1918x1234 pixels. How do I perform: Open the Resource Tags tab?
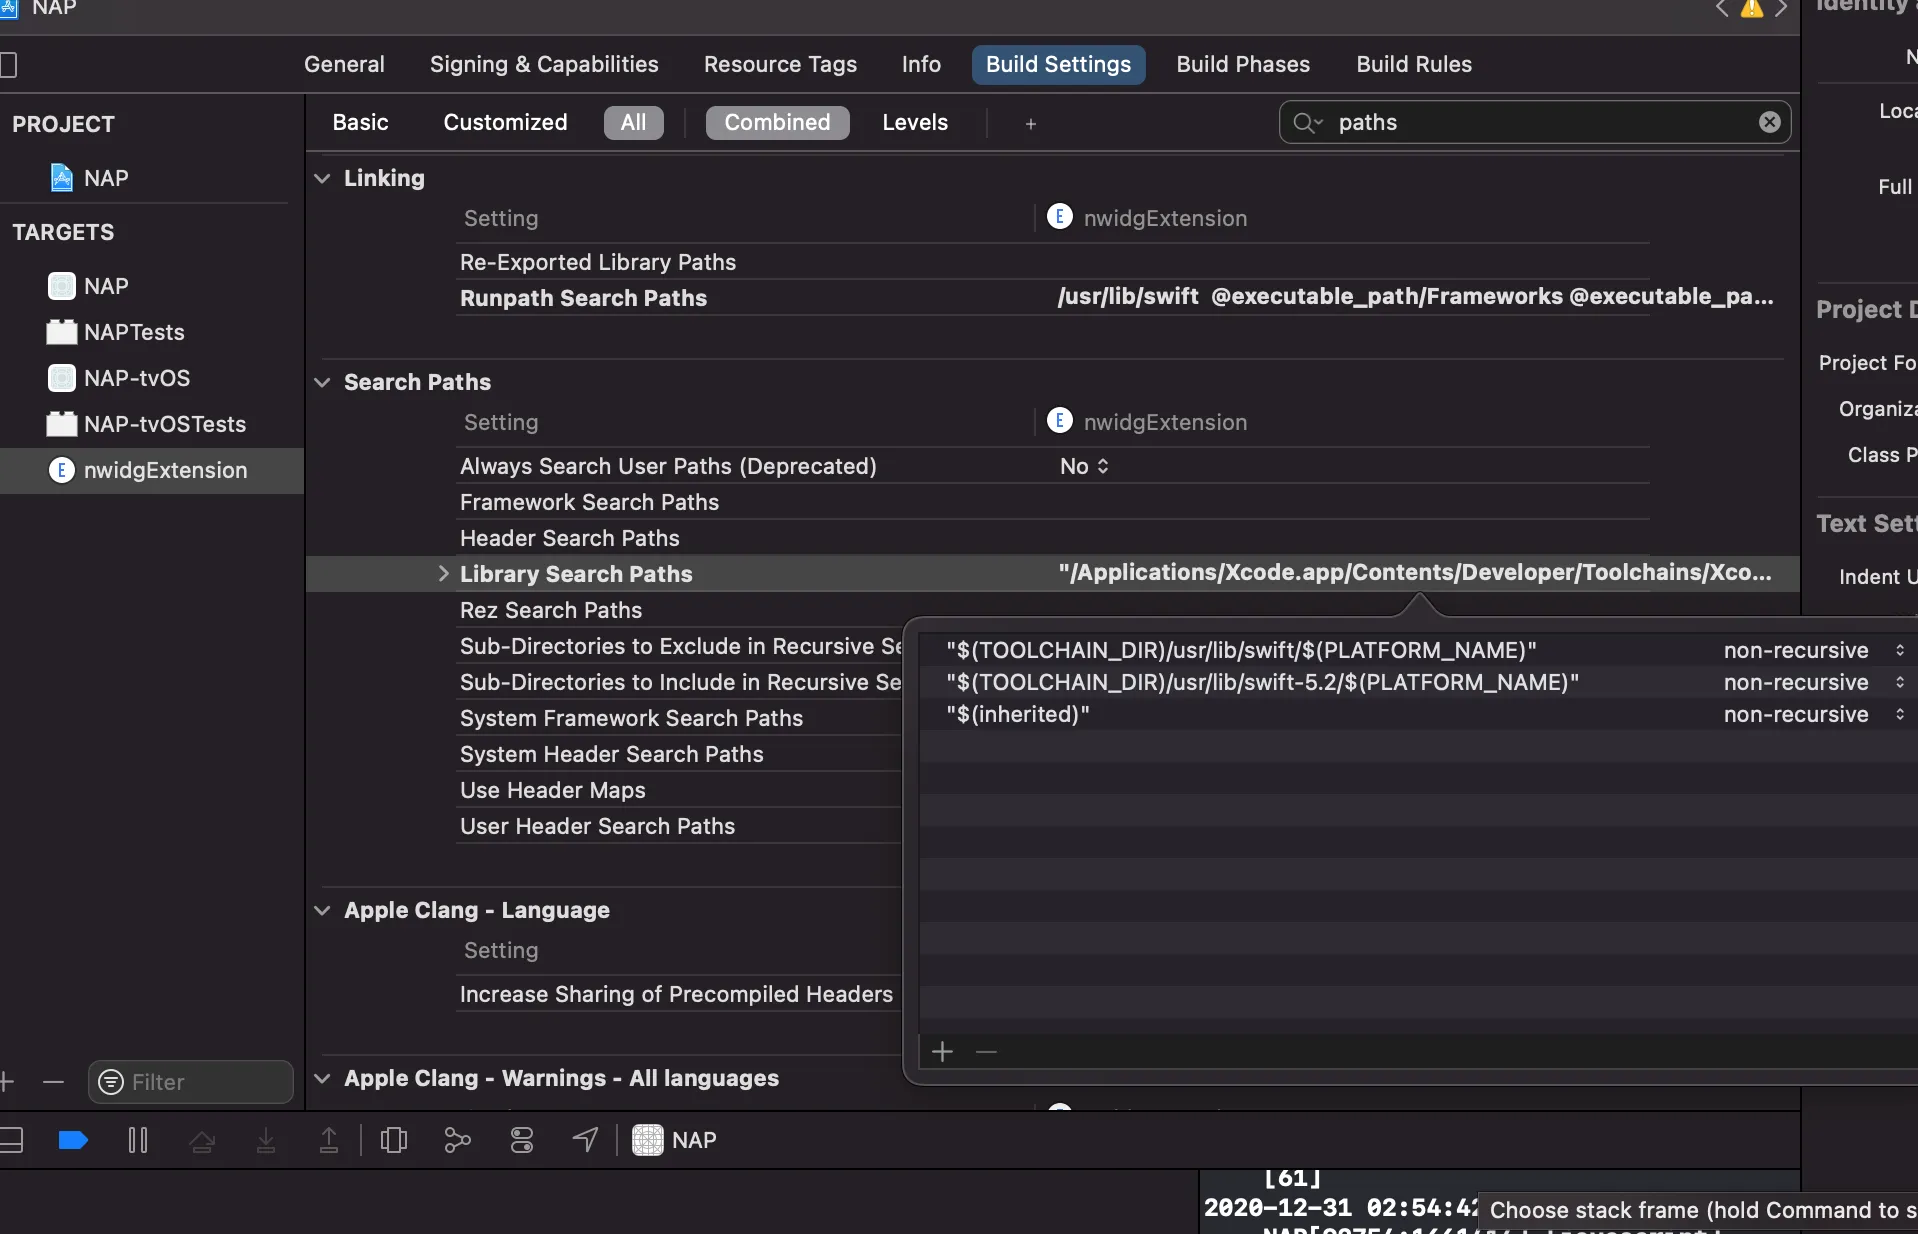(780, 64)
